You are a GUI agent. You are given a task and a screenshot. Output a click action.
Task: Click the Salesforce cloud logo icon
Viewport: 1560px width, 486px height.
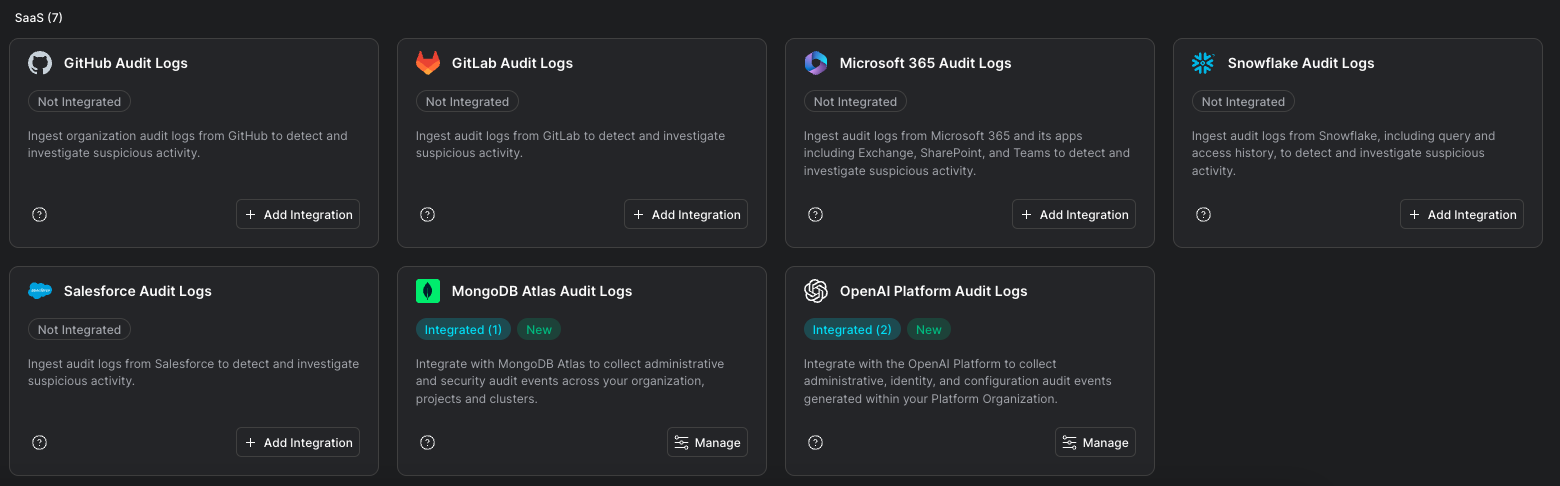click(x=40, y=291)
